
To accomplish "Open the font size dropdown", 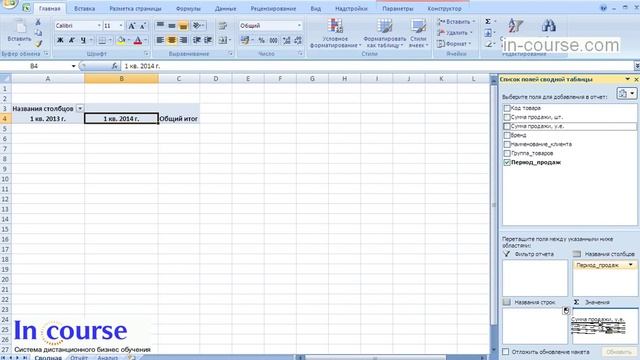I will coord(121,26).
